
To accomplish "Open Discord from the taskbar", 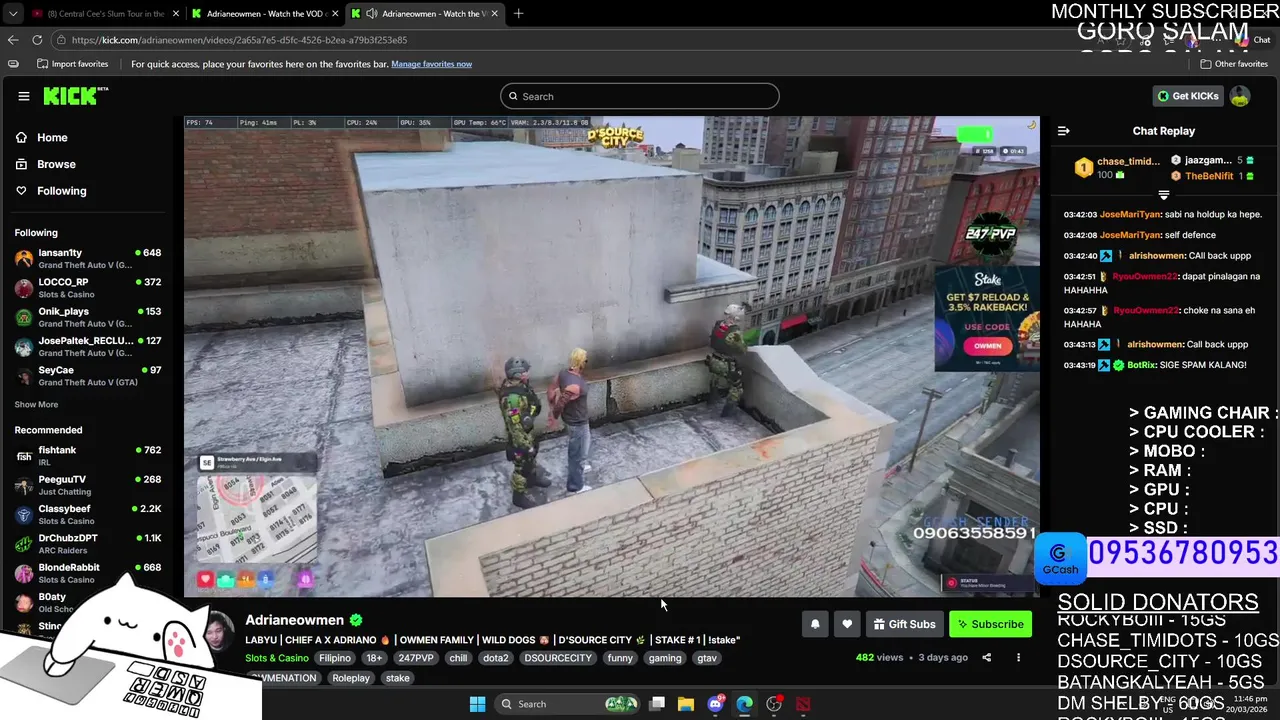I will coord(715,704).
